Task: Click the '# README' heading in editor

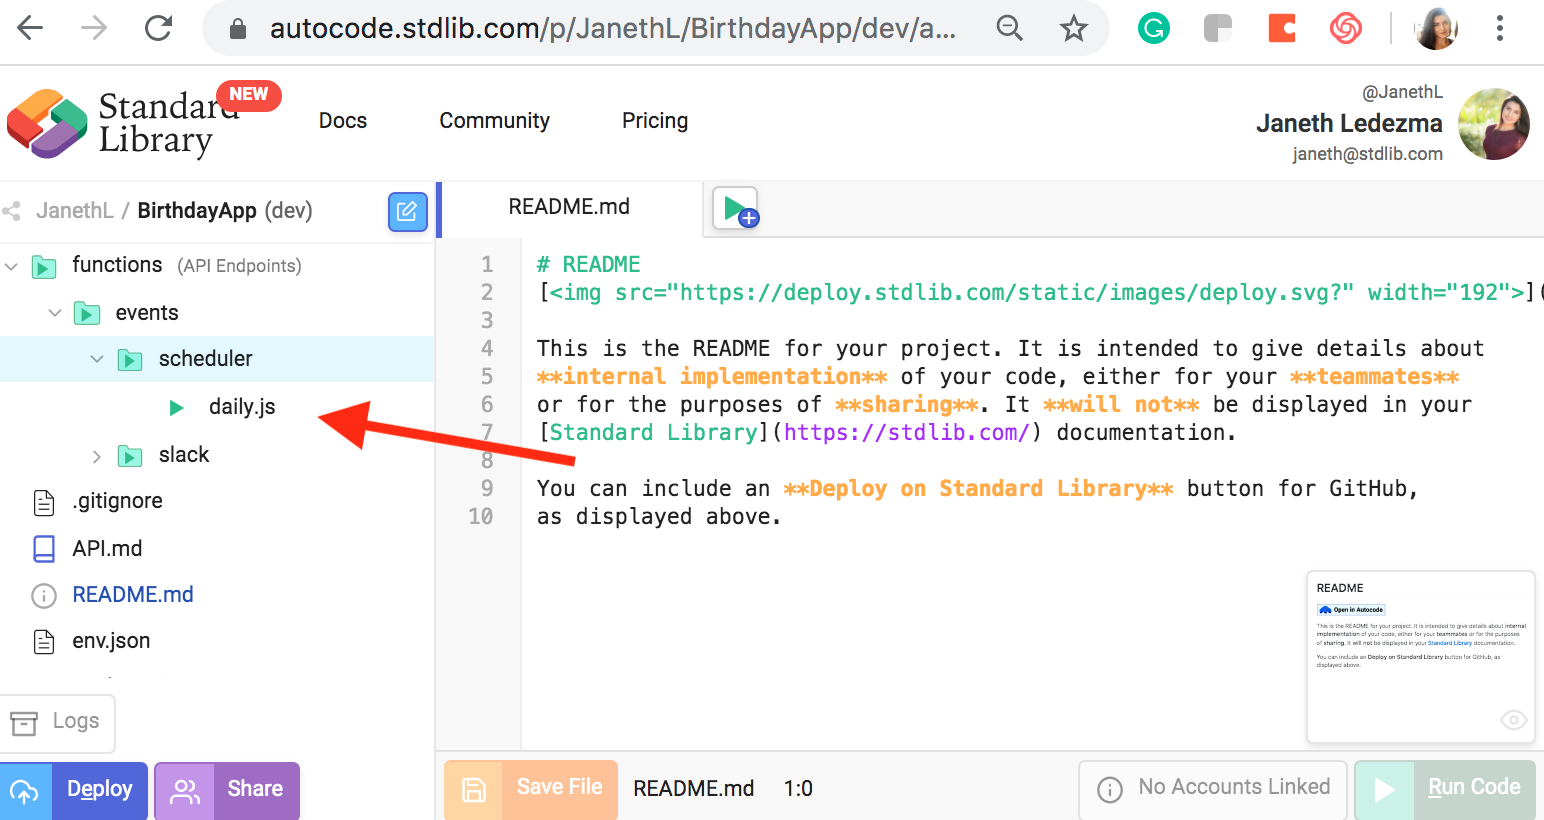Action: point(588,265)
